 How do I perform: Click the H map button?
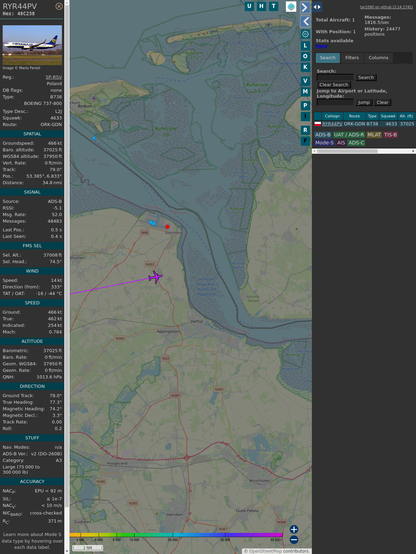pos(261,6)
